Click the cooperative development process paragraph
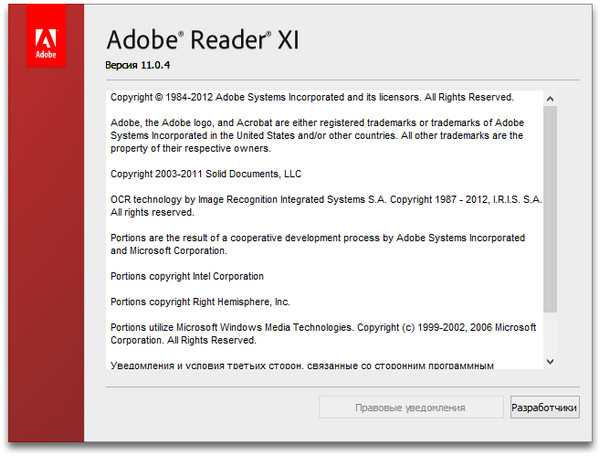This screenshot has width=600, height=456. pyautogui.click(x=316, y=244)
